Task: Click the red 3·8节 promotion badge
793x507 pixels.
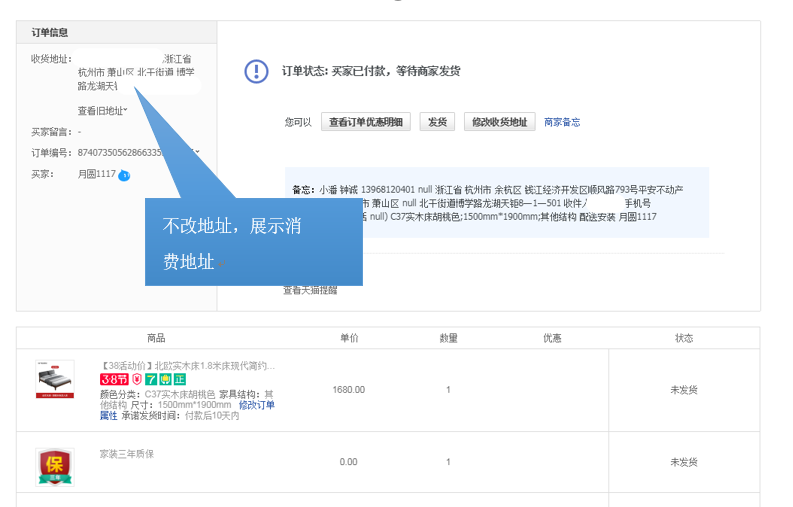Action: point(114,379)
